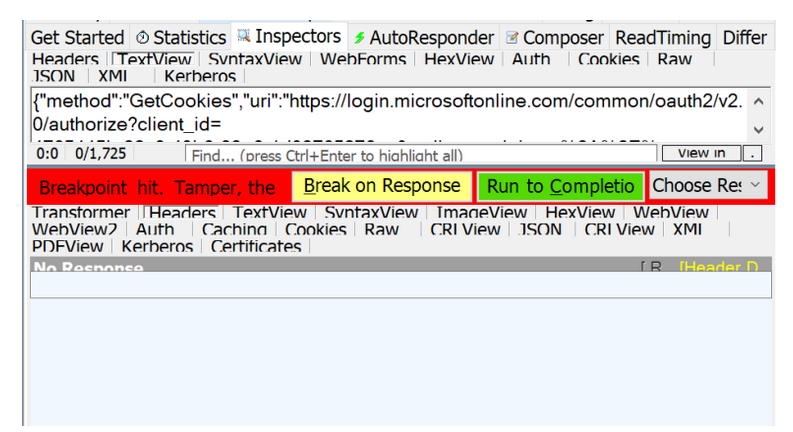The image size is (793, 432).
Task: Click the 0/1,725 character count
Action: [x=100, y=153]
